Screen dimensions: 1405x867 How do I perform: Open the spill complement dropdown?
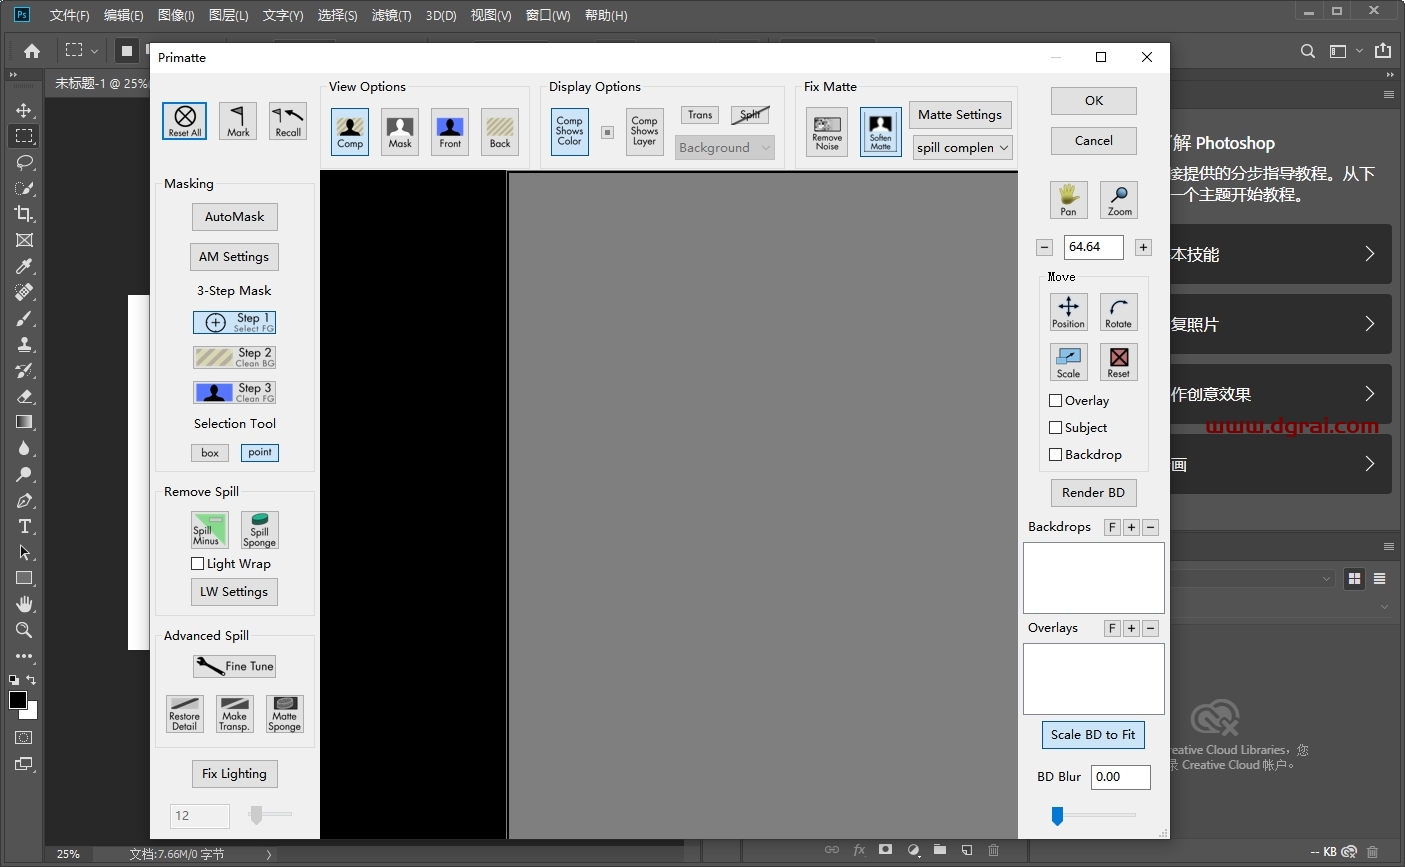pos(963,147)
